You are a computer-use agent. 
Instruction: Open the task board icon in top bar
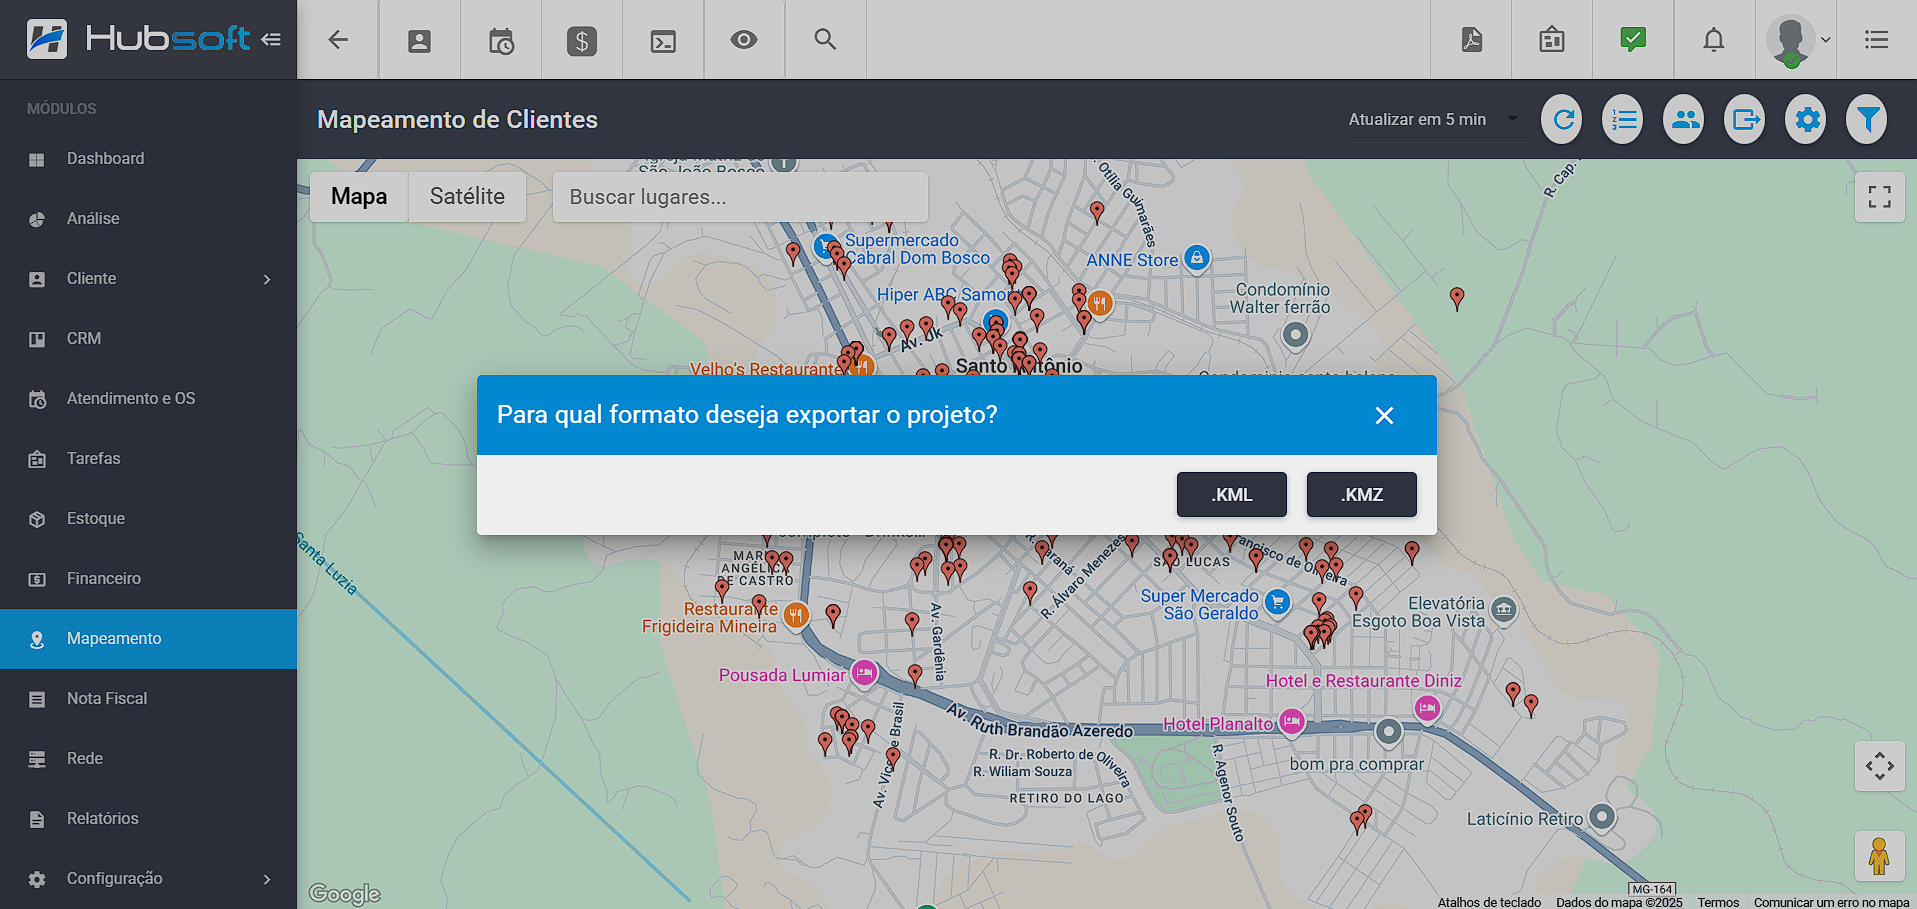1552,40
